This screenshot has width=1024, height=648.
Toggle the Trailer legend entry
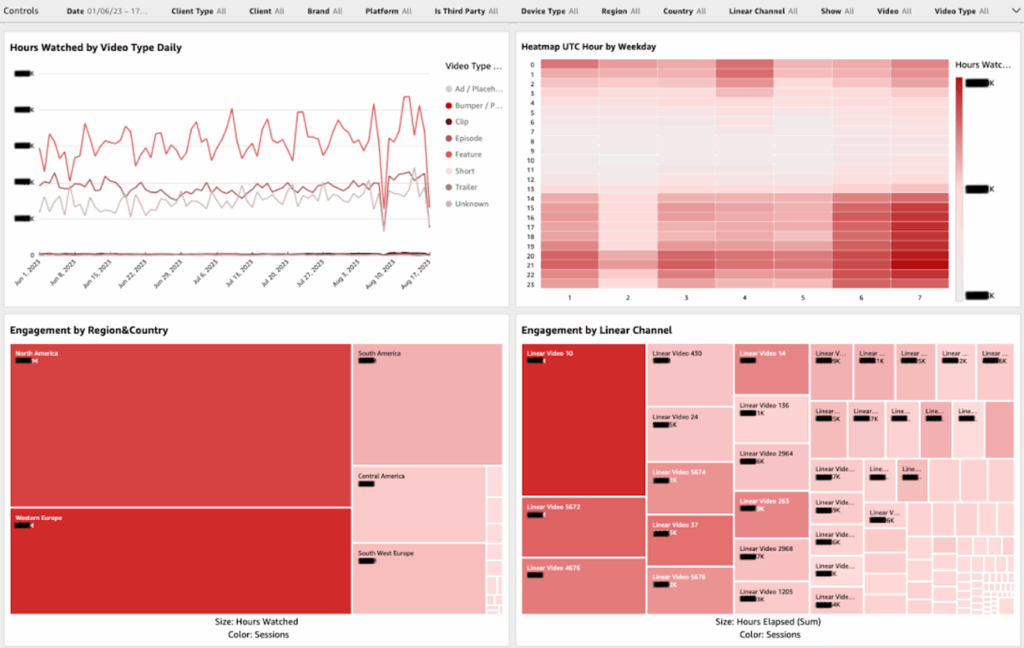467,187
